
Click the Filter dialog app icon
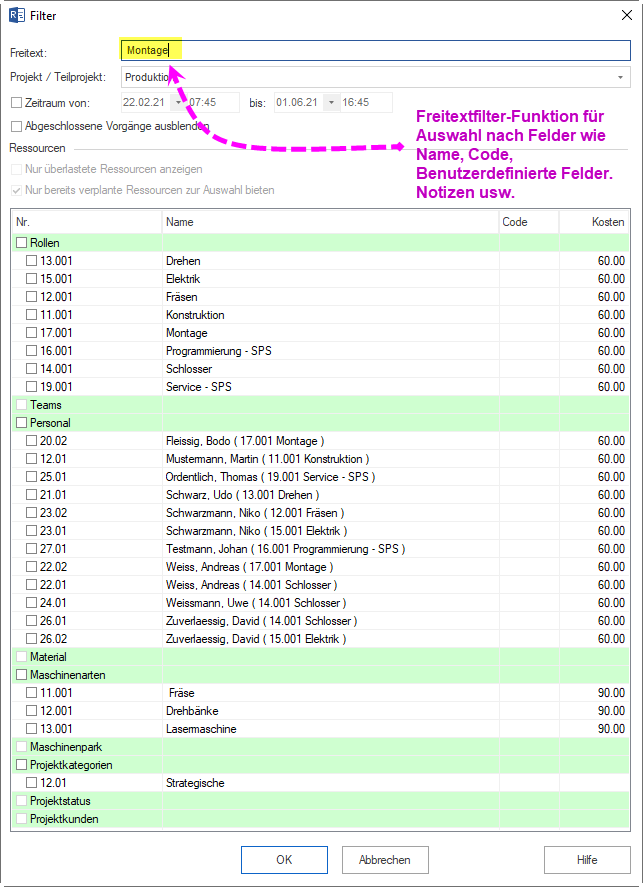[16, 16]
